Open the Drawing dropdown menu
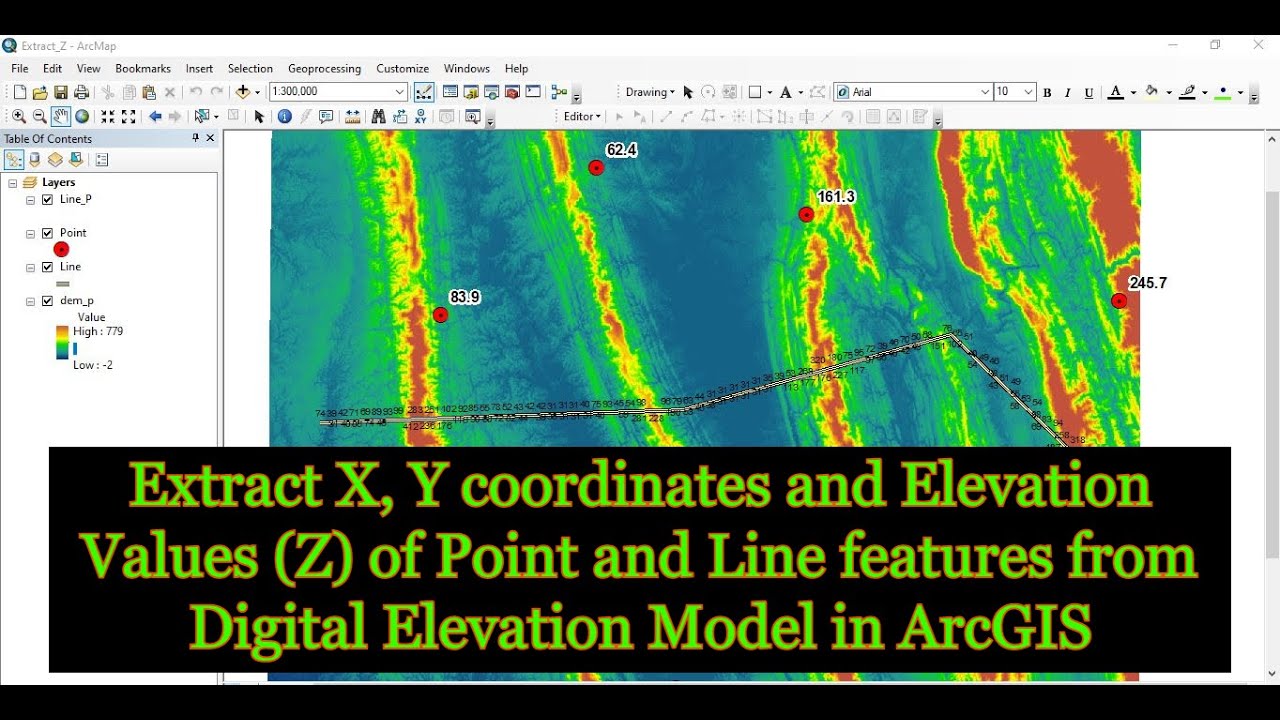Viewport: 1280px width, 720px height. [650, 92]
